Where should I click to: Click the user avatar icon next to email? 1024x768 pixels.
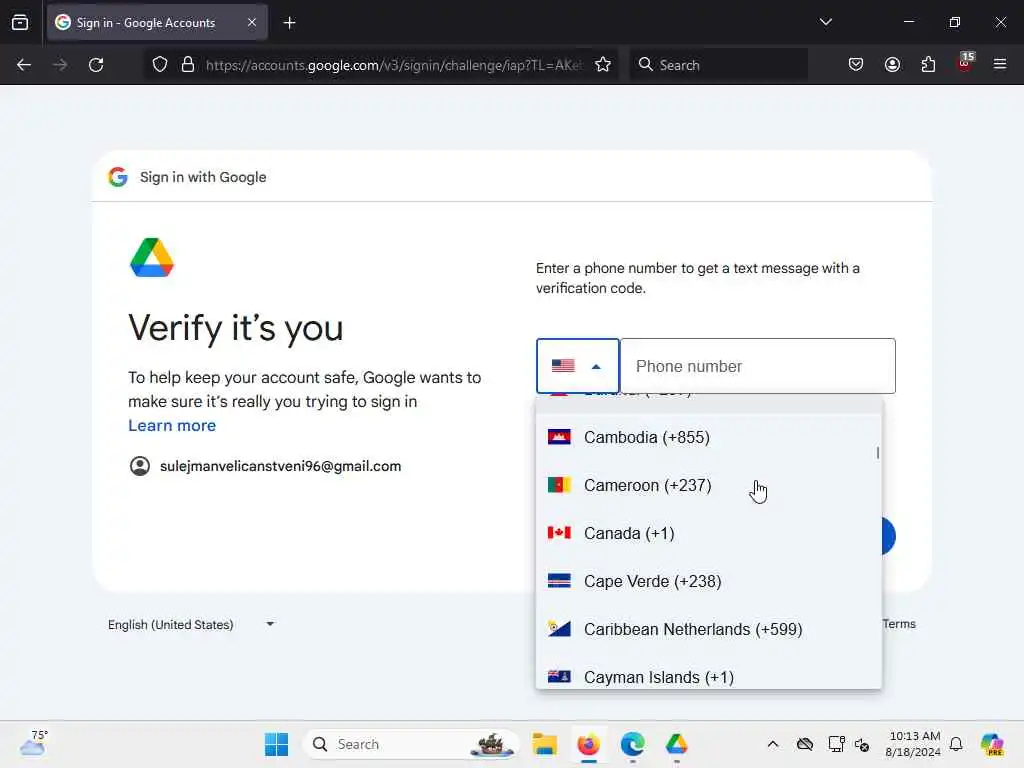(140, 466)
